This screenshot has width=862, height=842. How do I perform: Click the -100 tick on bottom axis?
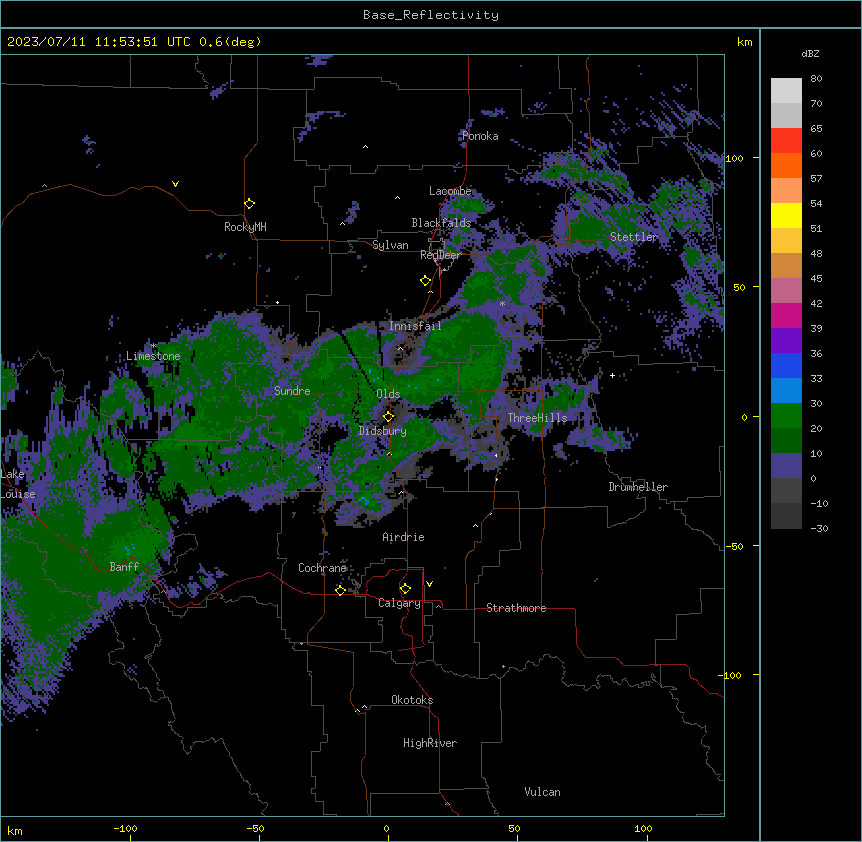[125, 828]
